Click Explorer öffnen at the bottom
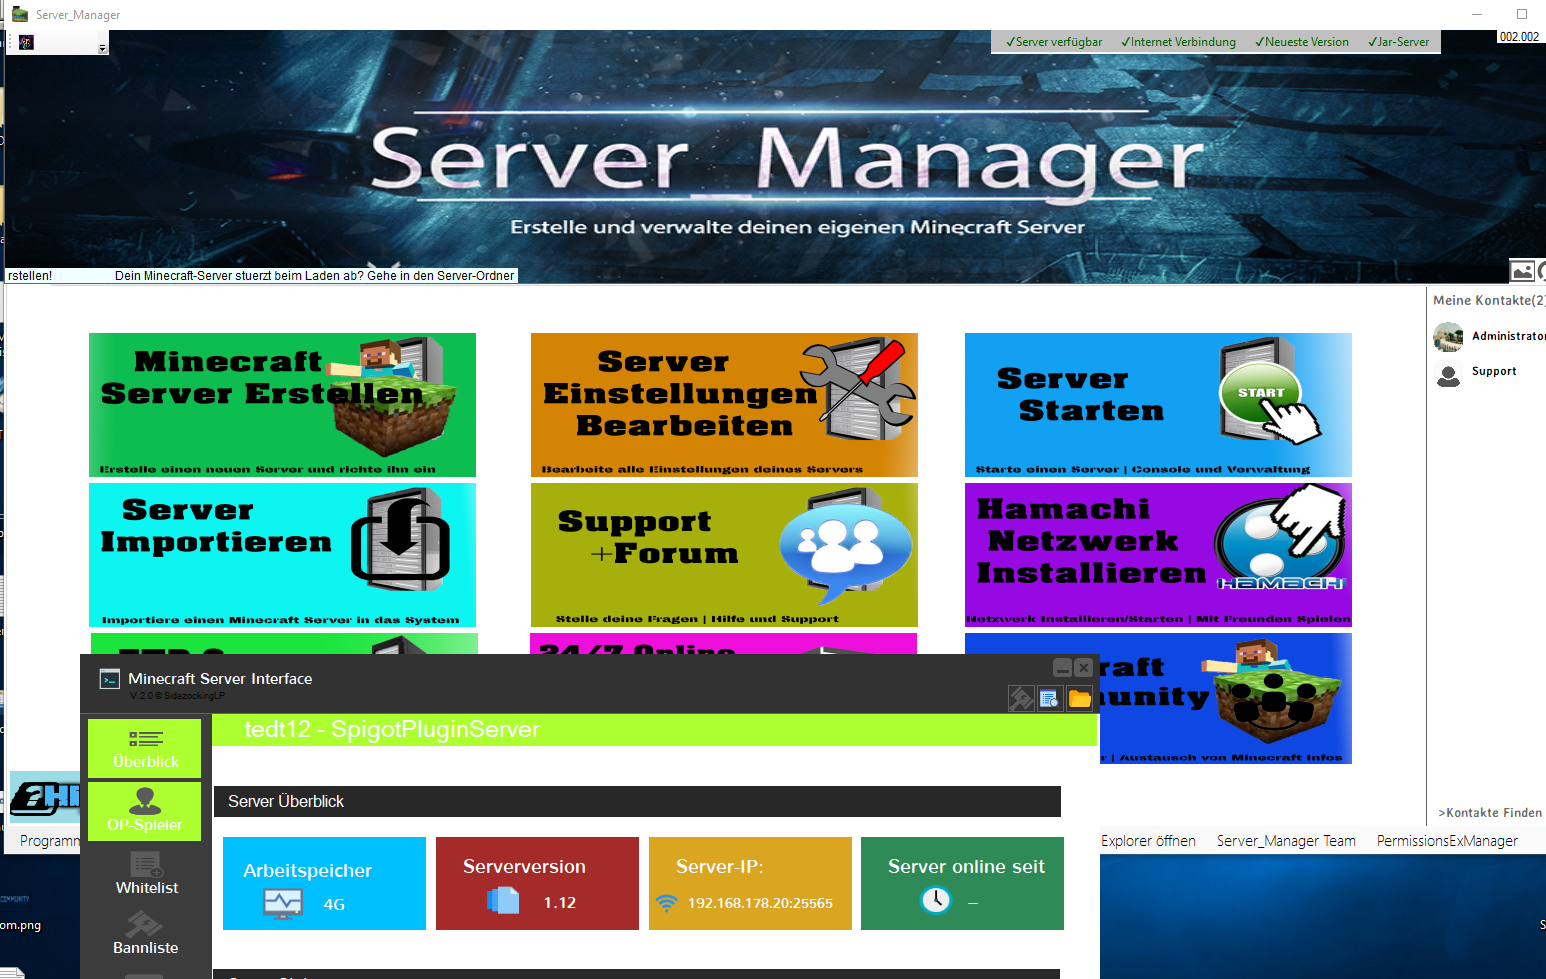Screen dimensions: 1546x979 click(1148, 841)
